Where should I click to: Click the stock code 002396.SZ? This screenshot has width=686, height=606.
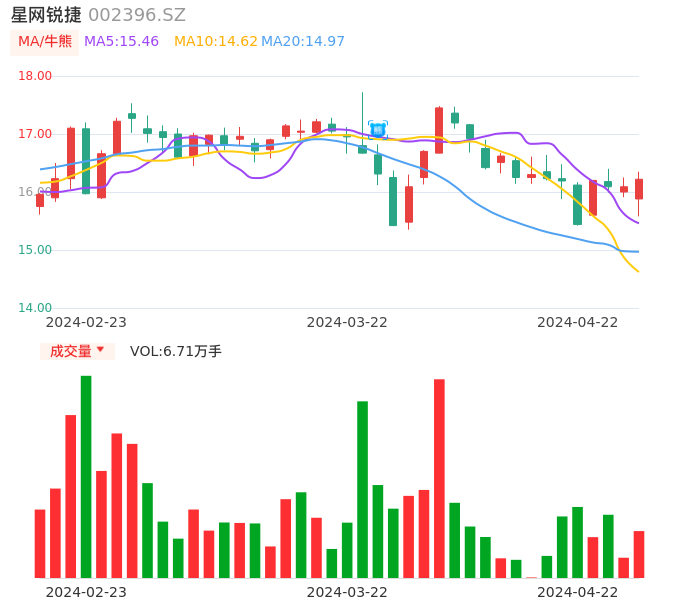pos(137,15)
